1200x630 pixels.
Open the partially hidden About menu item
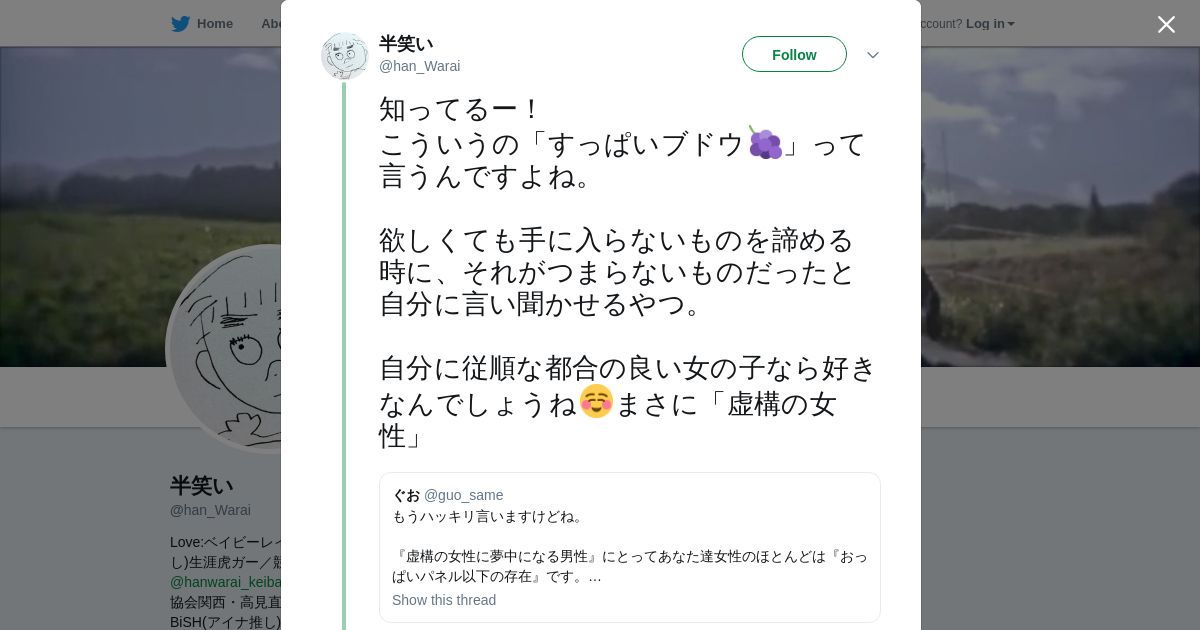tap(271, 24)
